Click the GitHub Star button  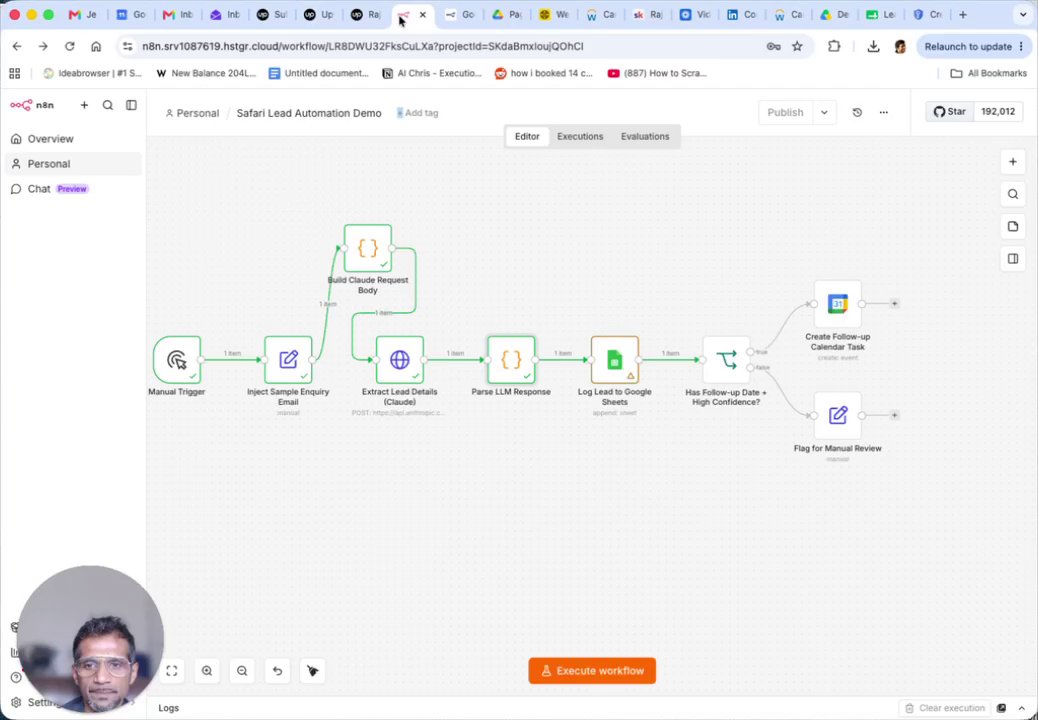pyautogui.click(x=949, y=112)
